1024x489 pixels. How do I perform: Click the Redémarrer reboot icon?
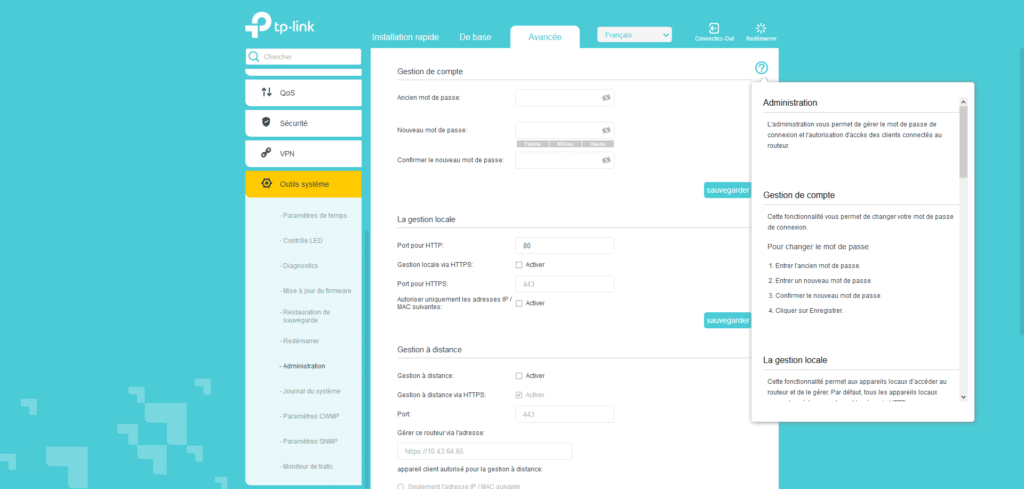coord(760,29)
